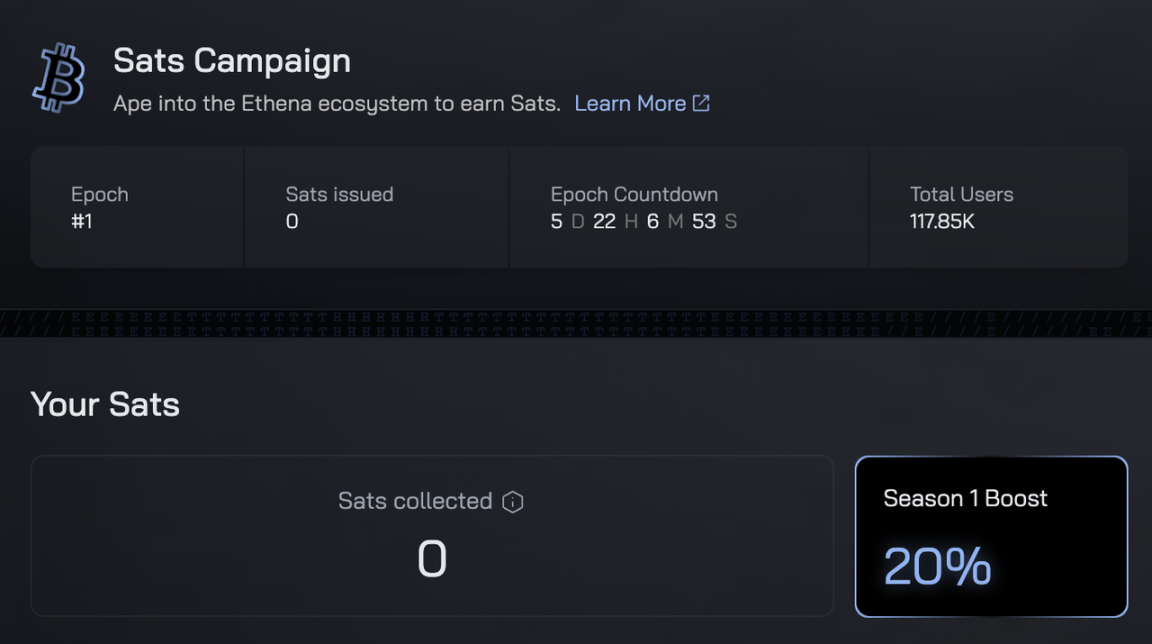Viewport: 1152px width, 644px height.
Task: Click the ETHENA patterned divider strip
Action: tap(576, 323)
